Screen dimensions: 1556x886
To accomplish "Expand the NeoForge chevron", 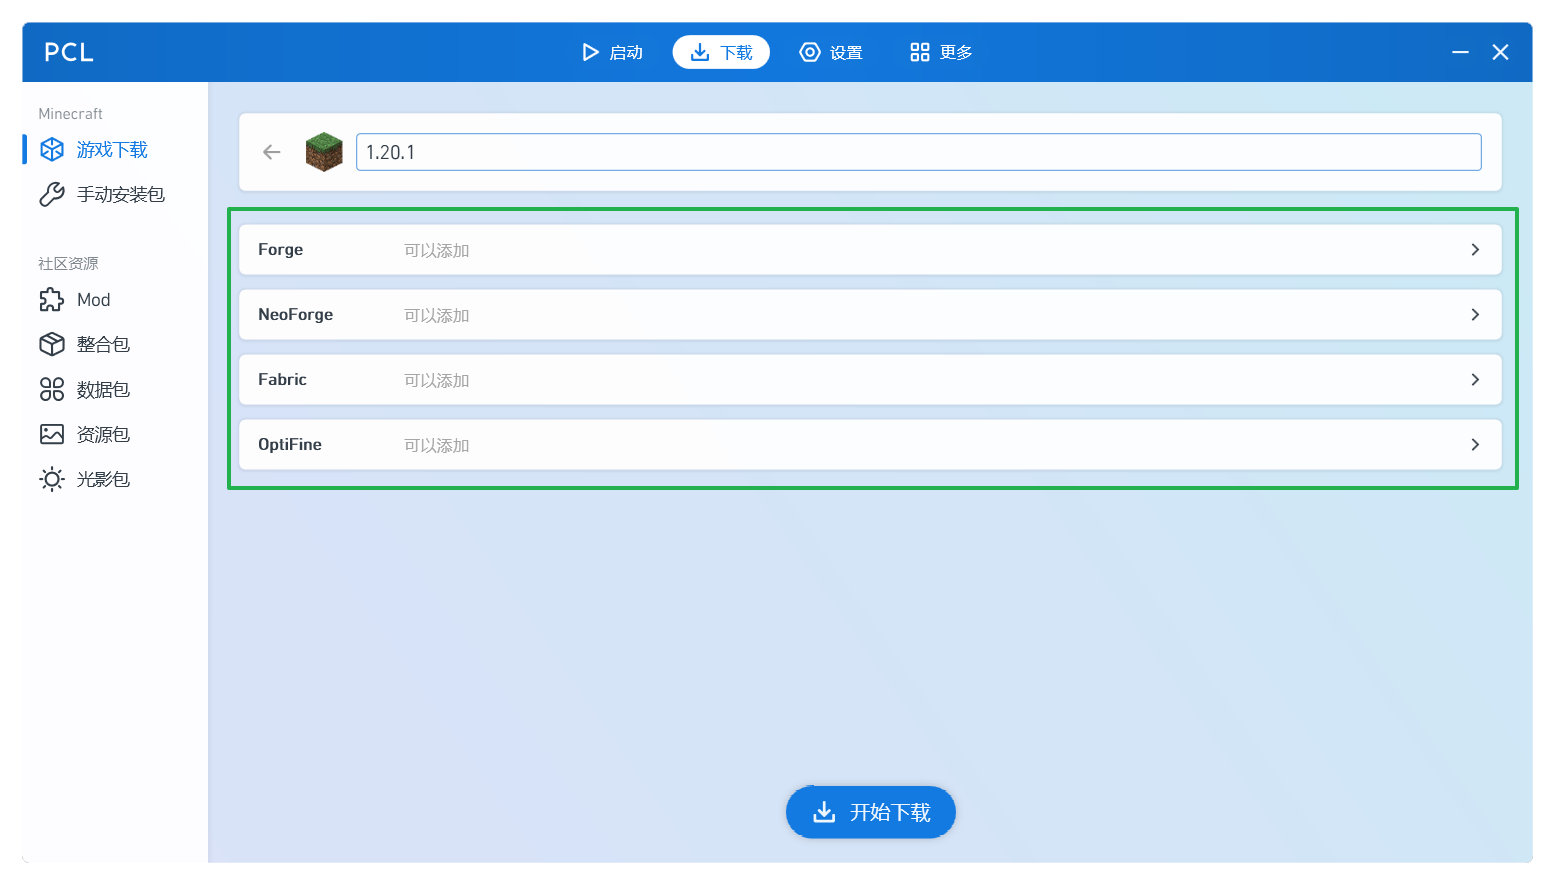I will [x=1475, y=315].
